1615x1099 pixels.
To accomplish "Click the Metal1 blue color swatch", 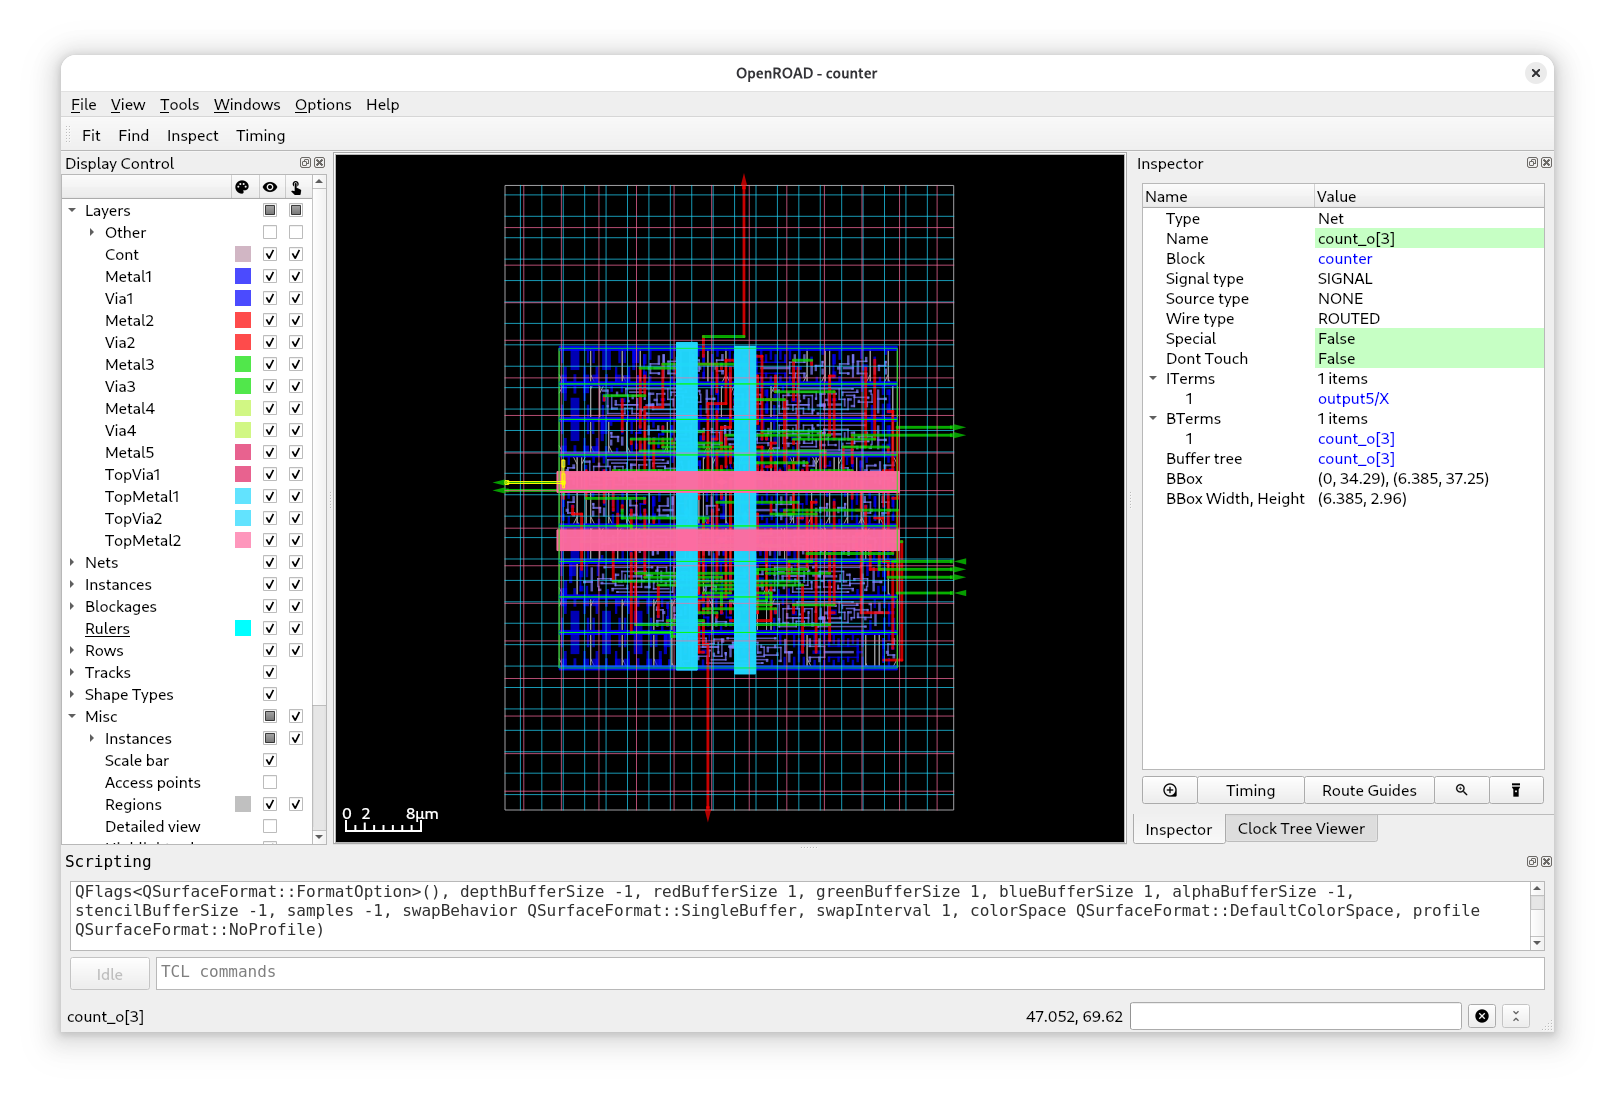I will click(x=243, y=277).
